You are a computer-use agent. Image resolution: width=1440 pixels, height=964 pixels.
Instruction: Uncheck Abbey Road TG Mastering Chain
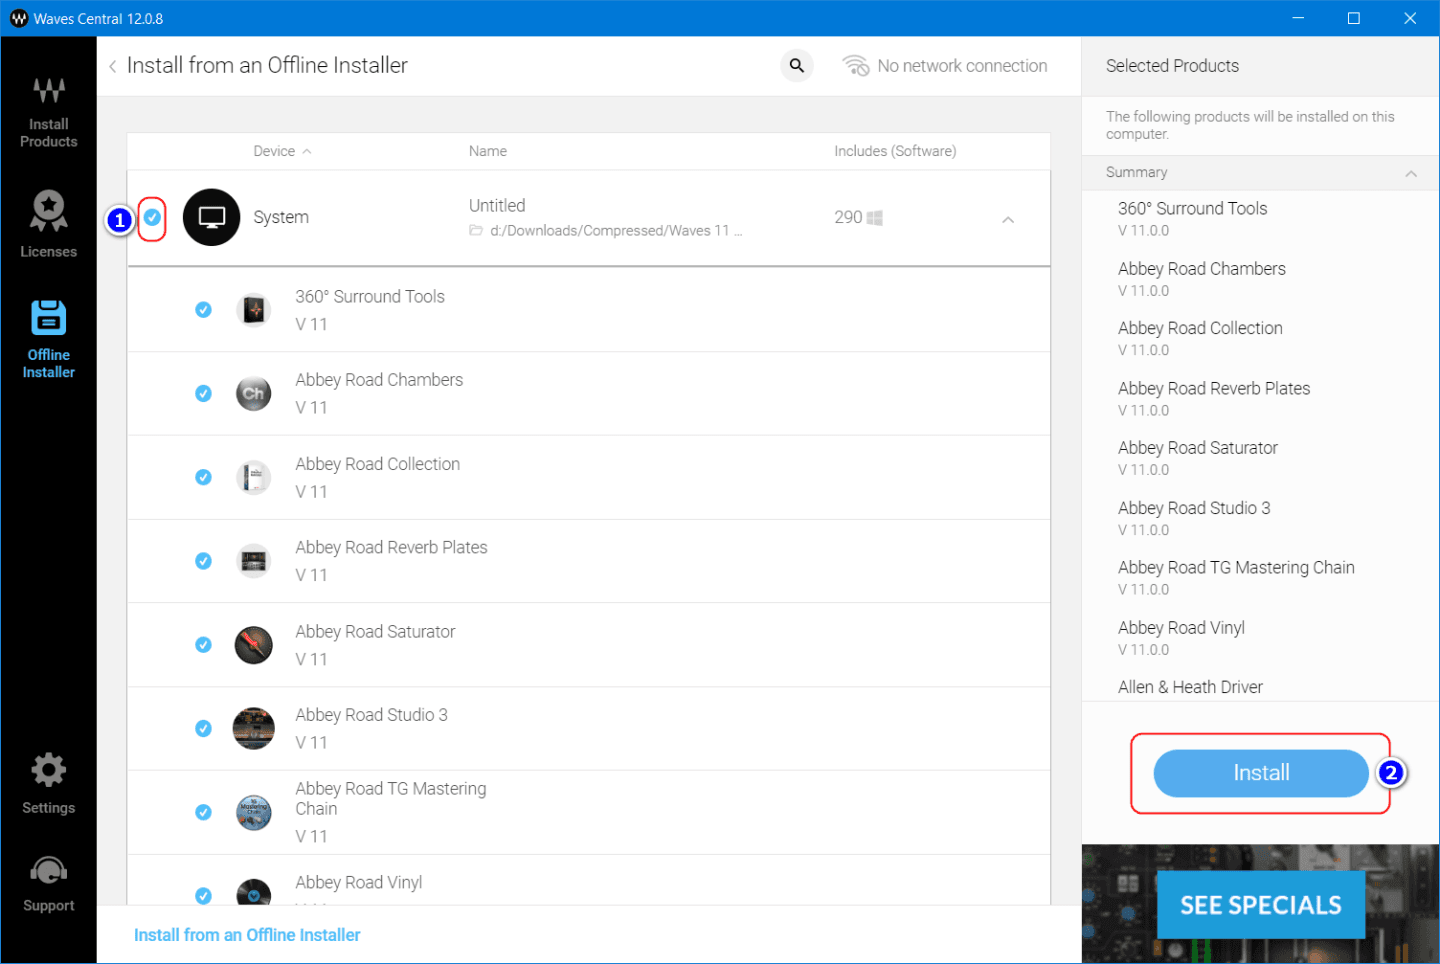(203, 812)
